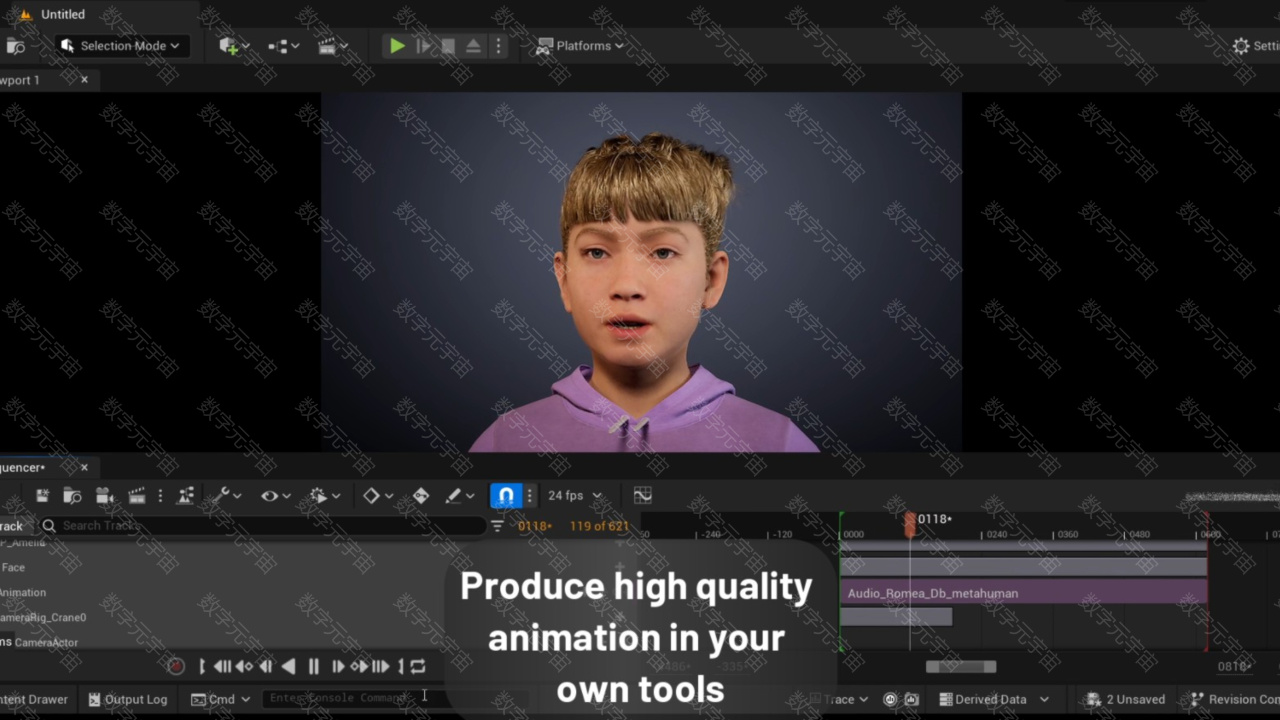Click the Sequencer hierarchy actions icon

[186, 496]
